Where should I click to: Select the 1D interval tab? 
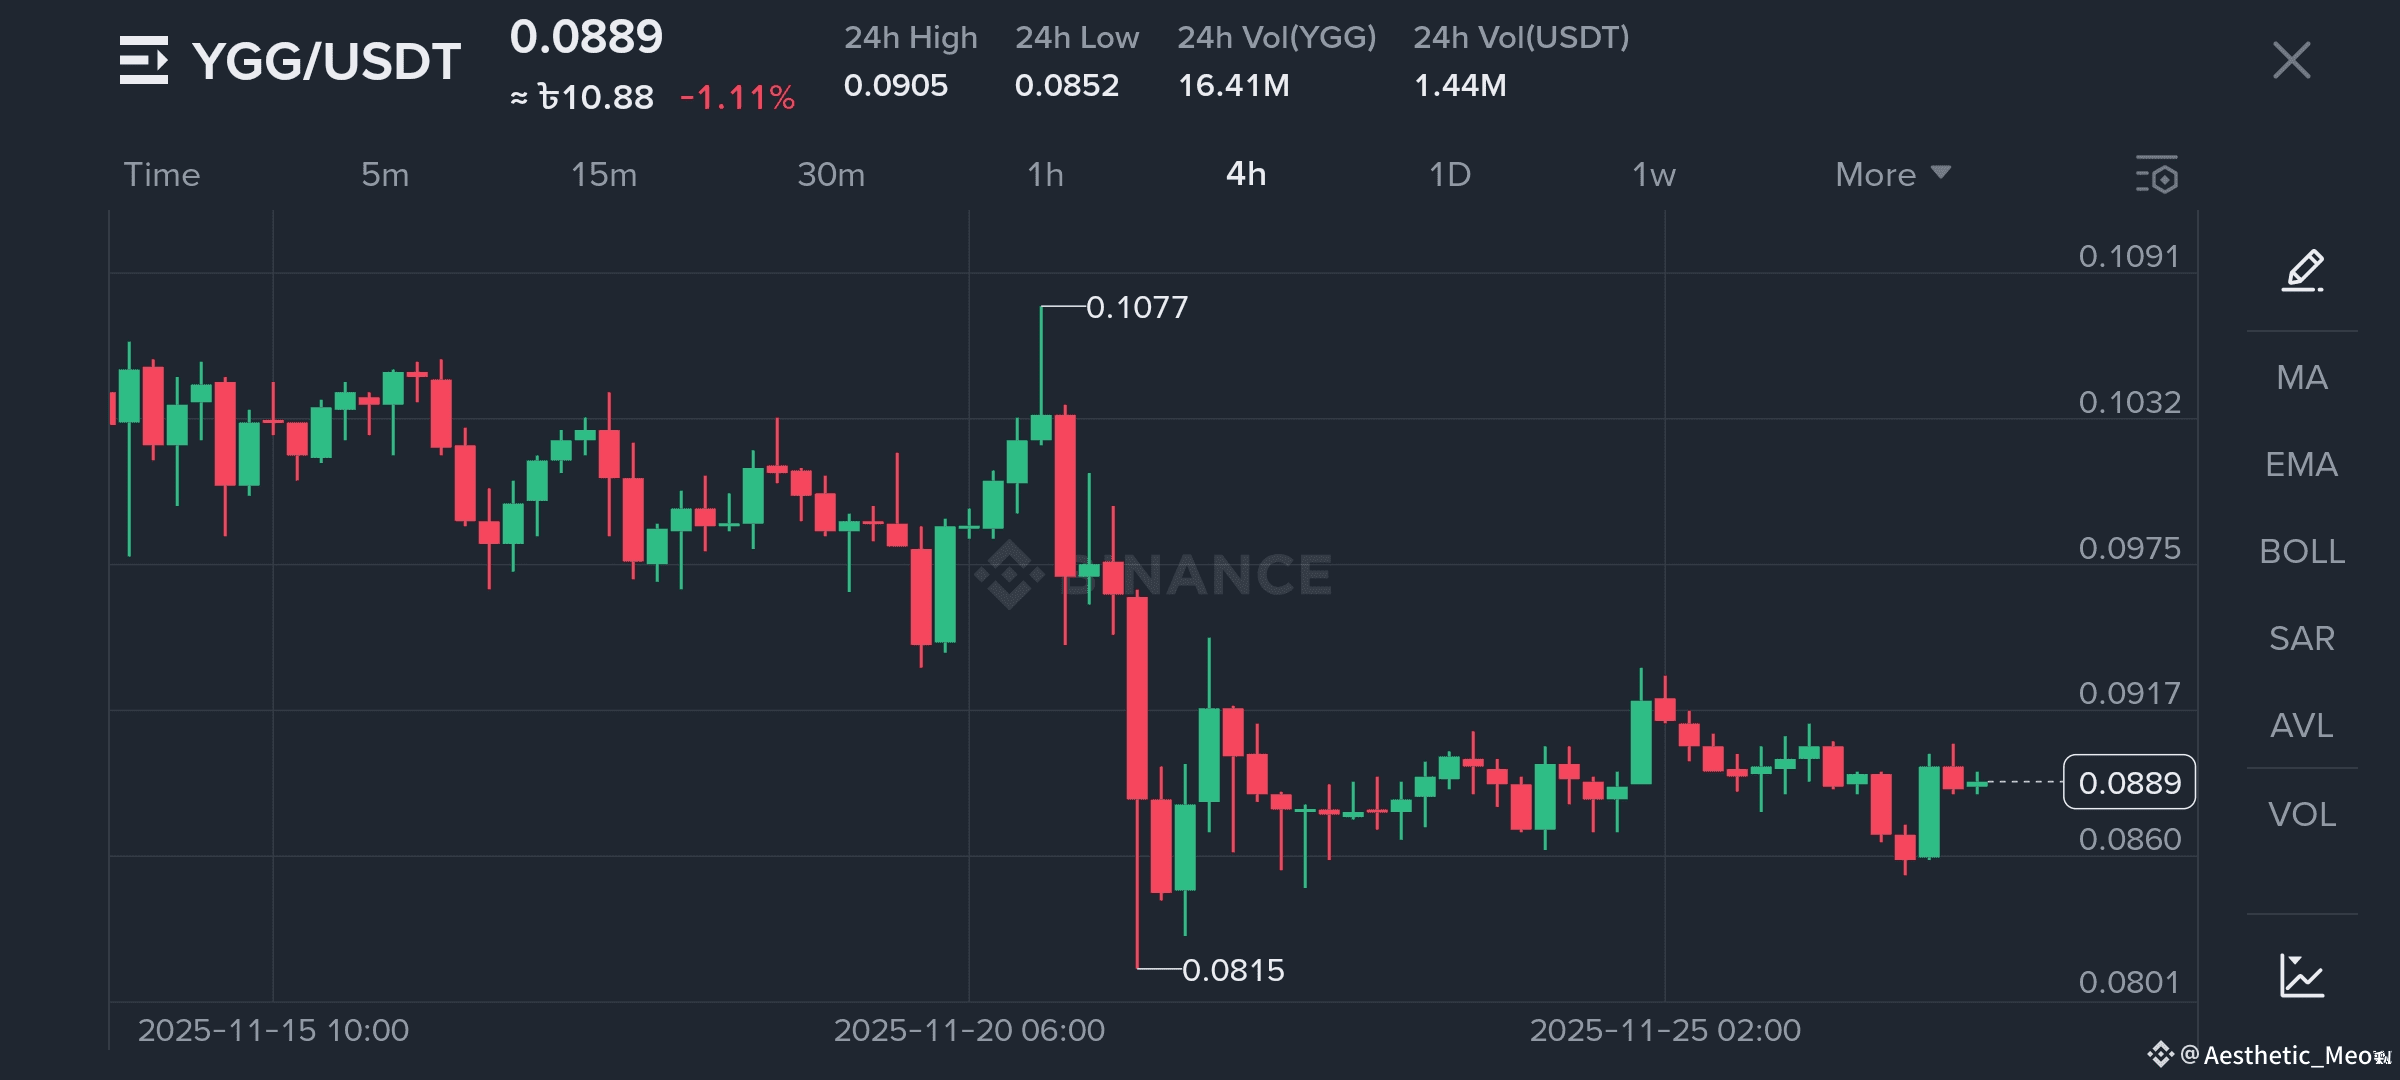(1449, 175)
